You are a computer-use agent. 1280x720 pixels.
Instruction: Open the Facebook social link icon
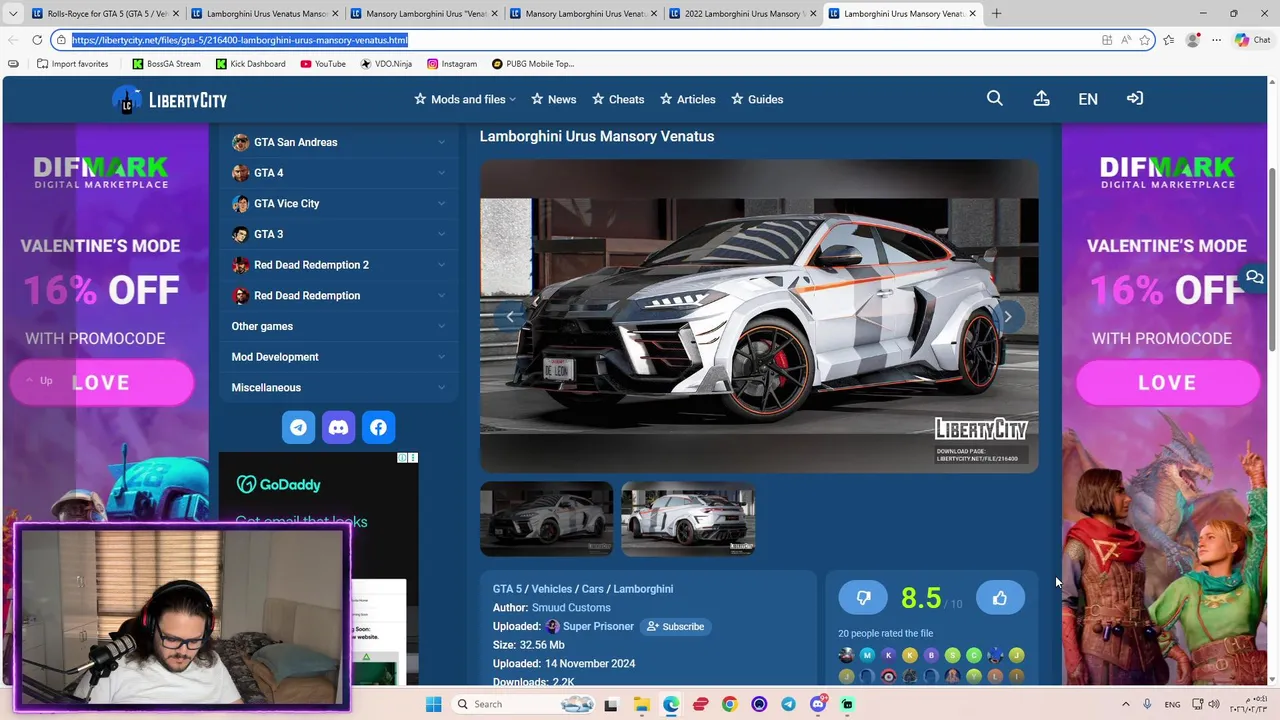[x=378, y=427]
